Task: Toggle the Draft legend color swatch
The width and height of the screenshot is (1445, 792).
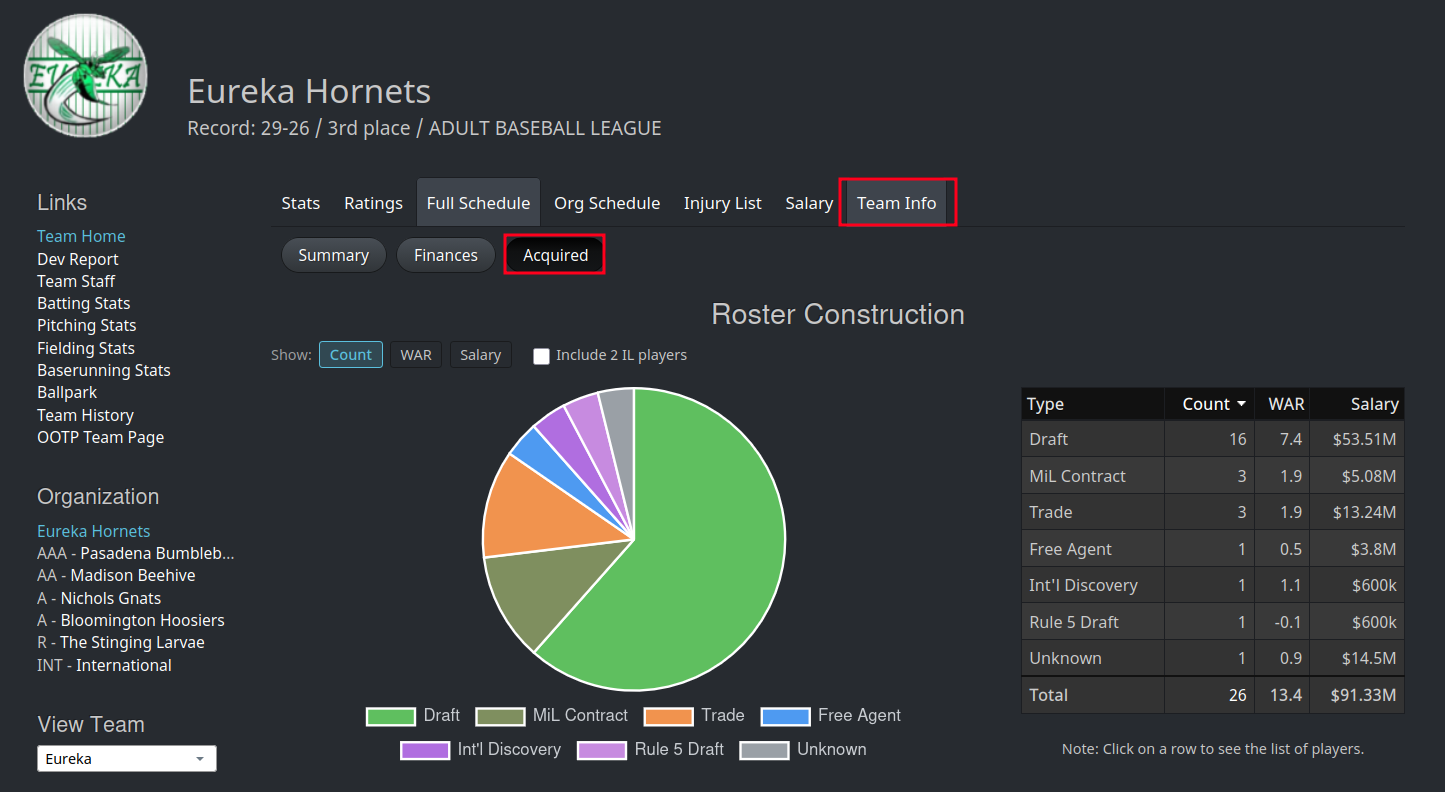Action: tap(390, 716)
